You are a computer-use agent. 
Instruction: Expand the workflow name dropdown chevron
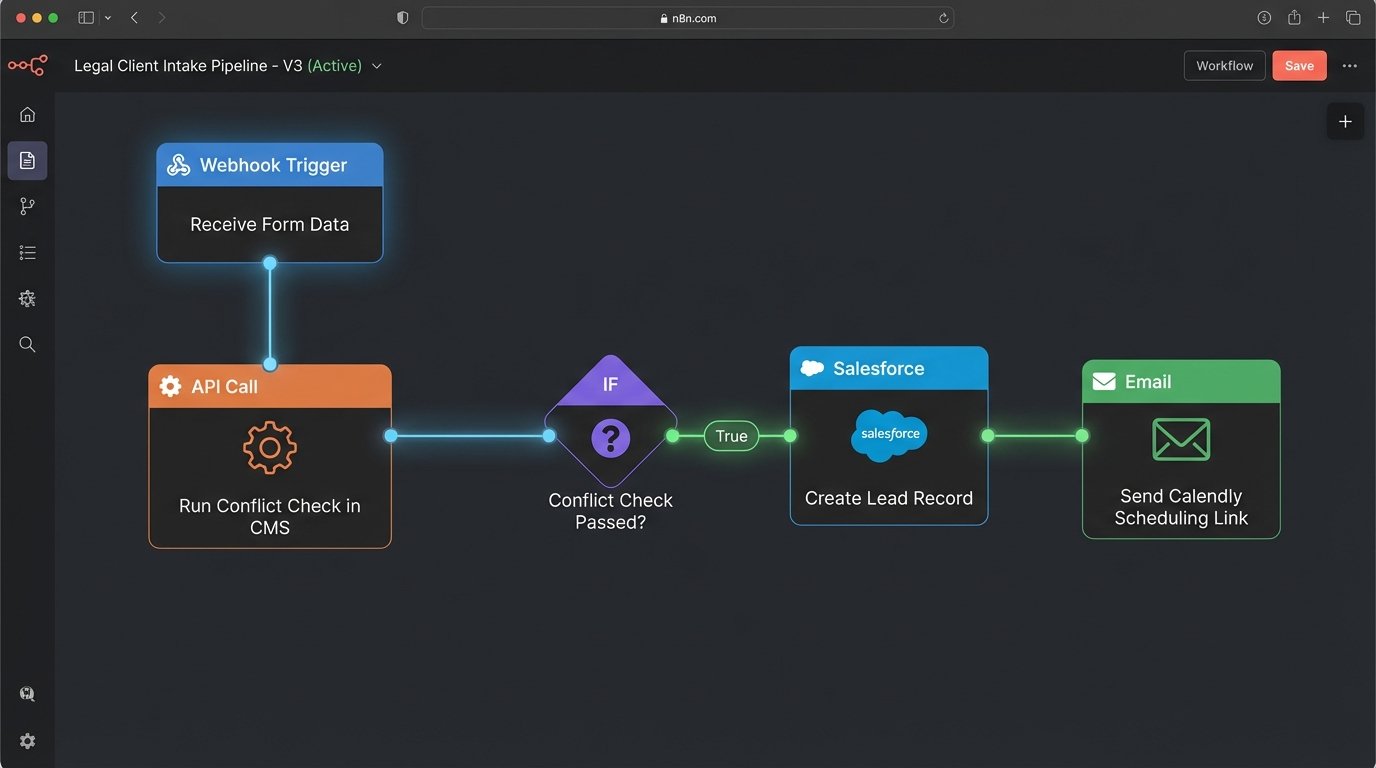(x=377, y=65)
